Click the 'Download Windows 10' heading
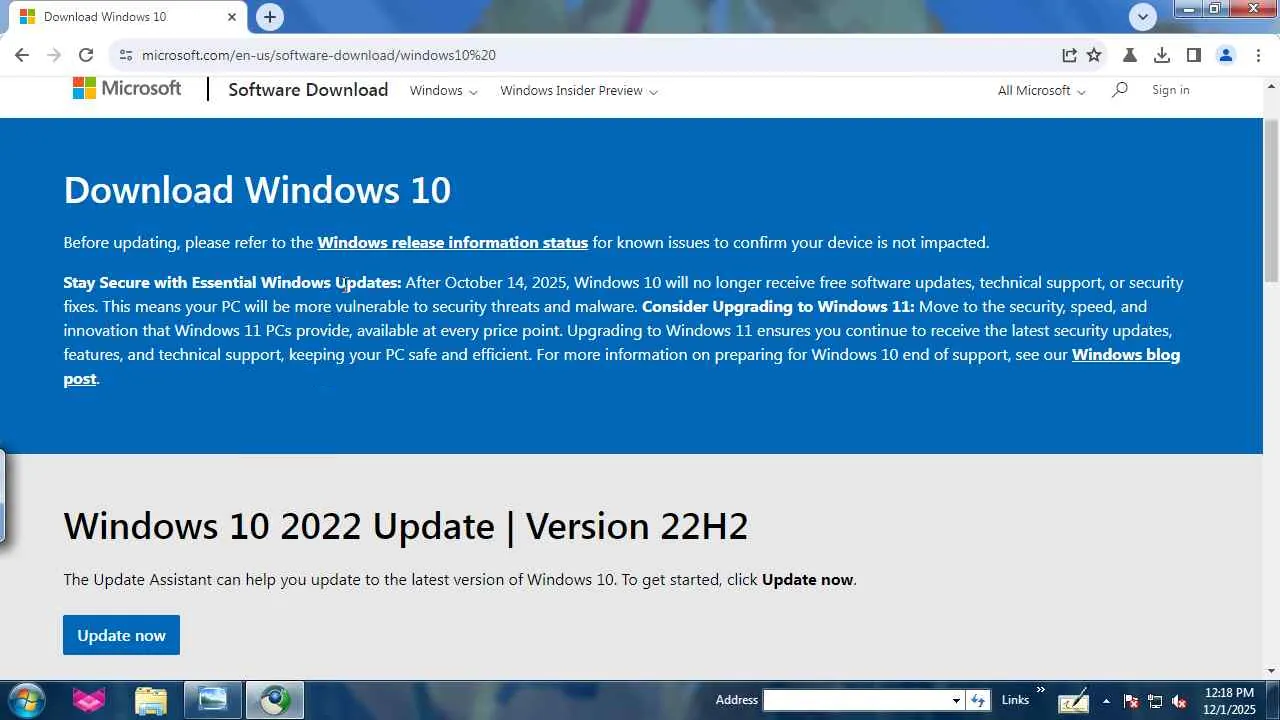Image resolution: width=1280 pixels, height=720 pixels. pos(257,190)
